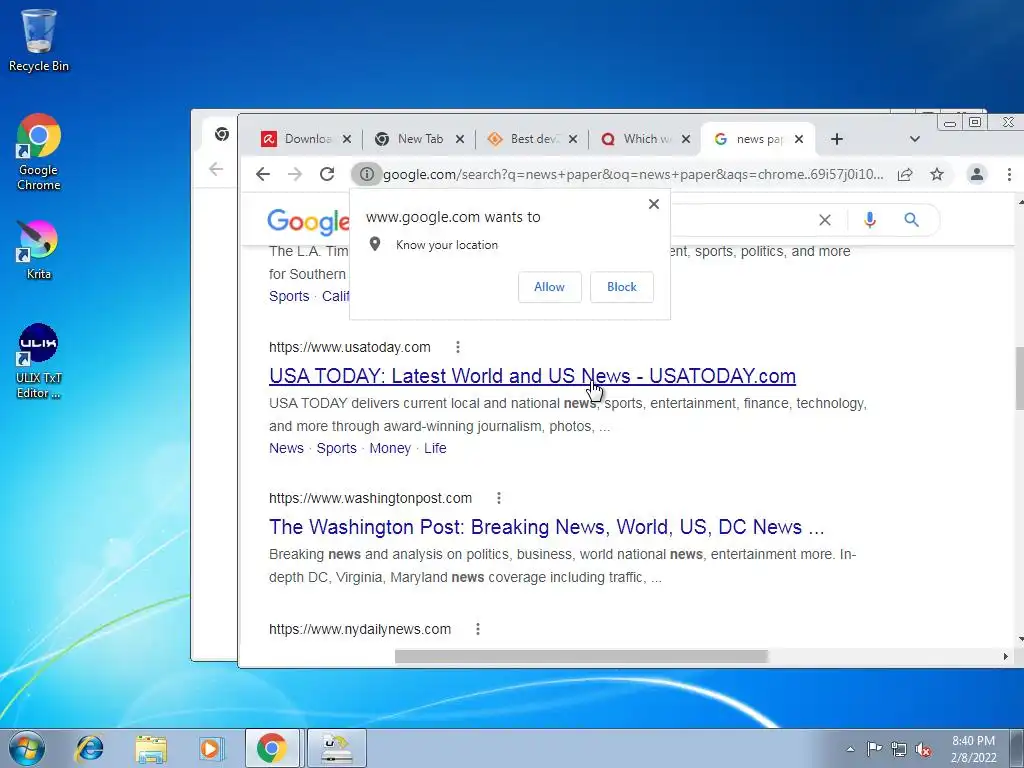The height and width of the screenshot is (768, 1024).
Task: Click the Chrome taskbar button
Action: point(272,748)
